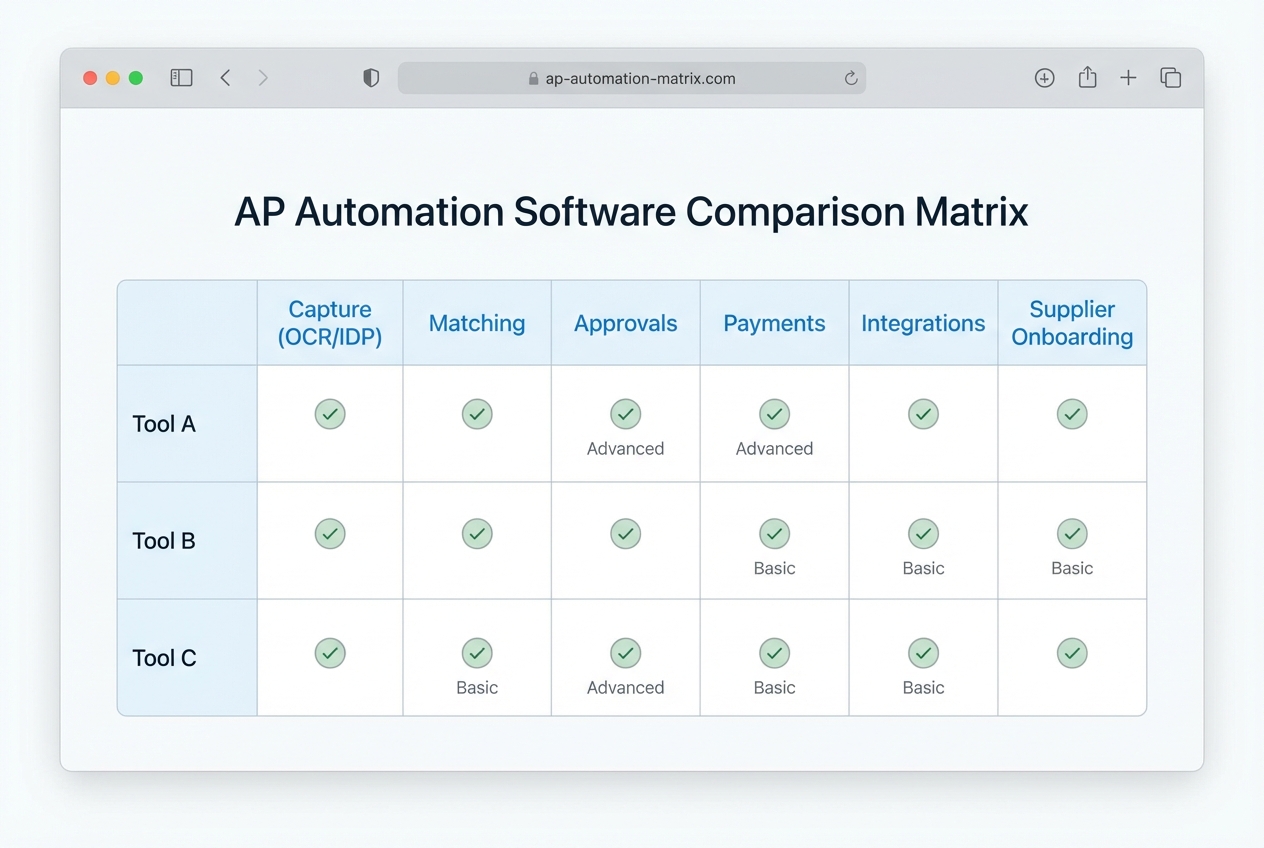1264x848 pixels.
Task: Click the page reload button
Action: [850, 78]
